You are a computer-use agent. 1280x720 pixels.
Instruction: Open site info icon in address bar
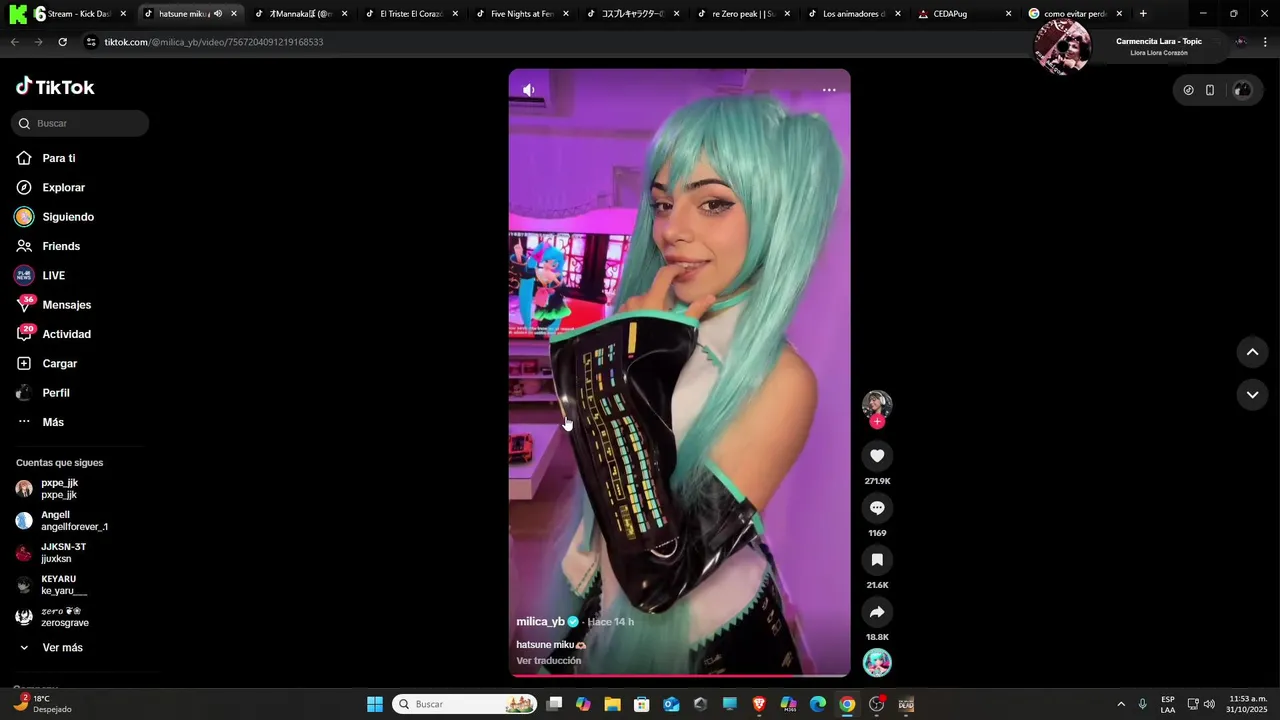click(91, 42)
